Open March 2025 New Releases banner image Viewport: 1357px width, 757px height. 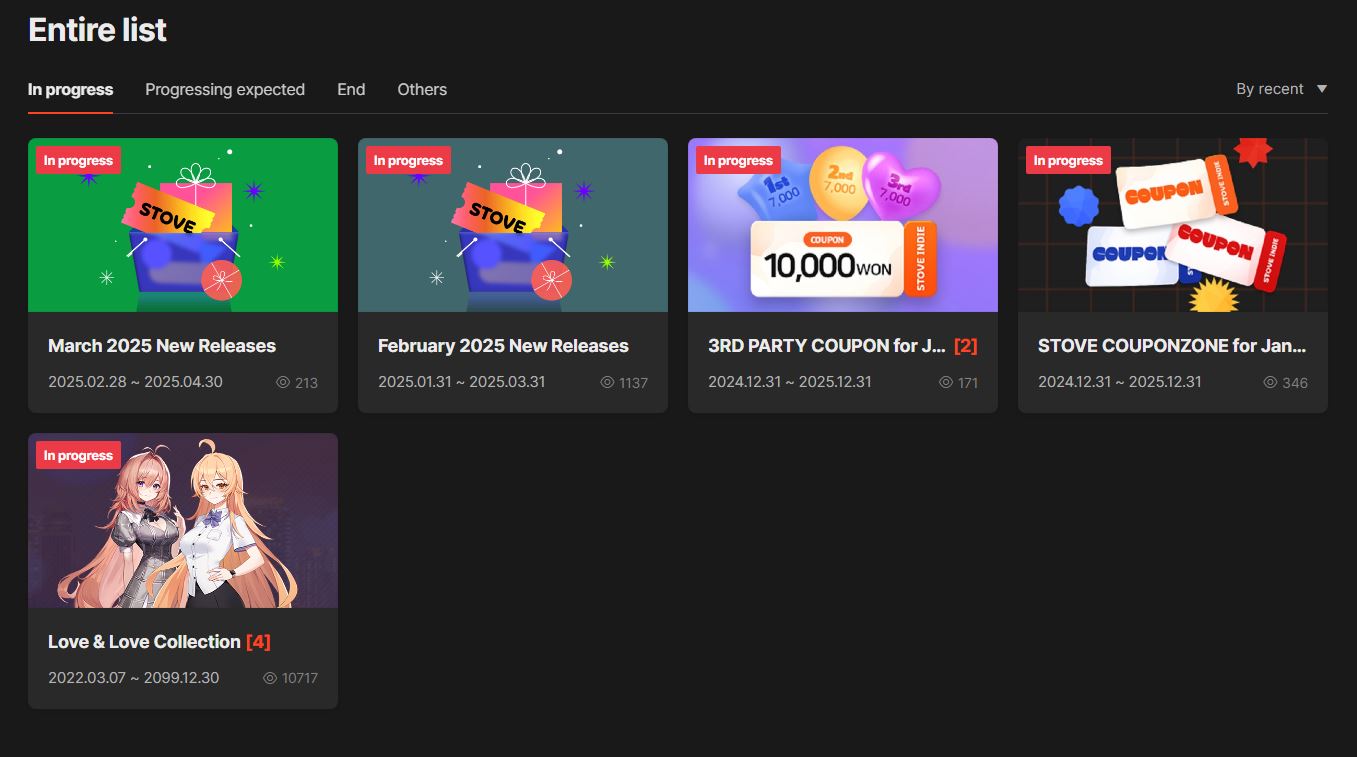tap(183, 225)
